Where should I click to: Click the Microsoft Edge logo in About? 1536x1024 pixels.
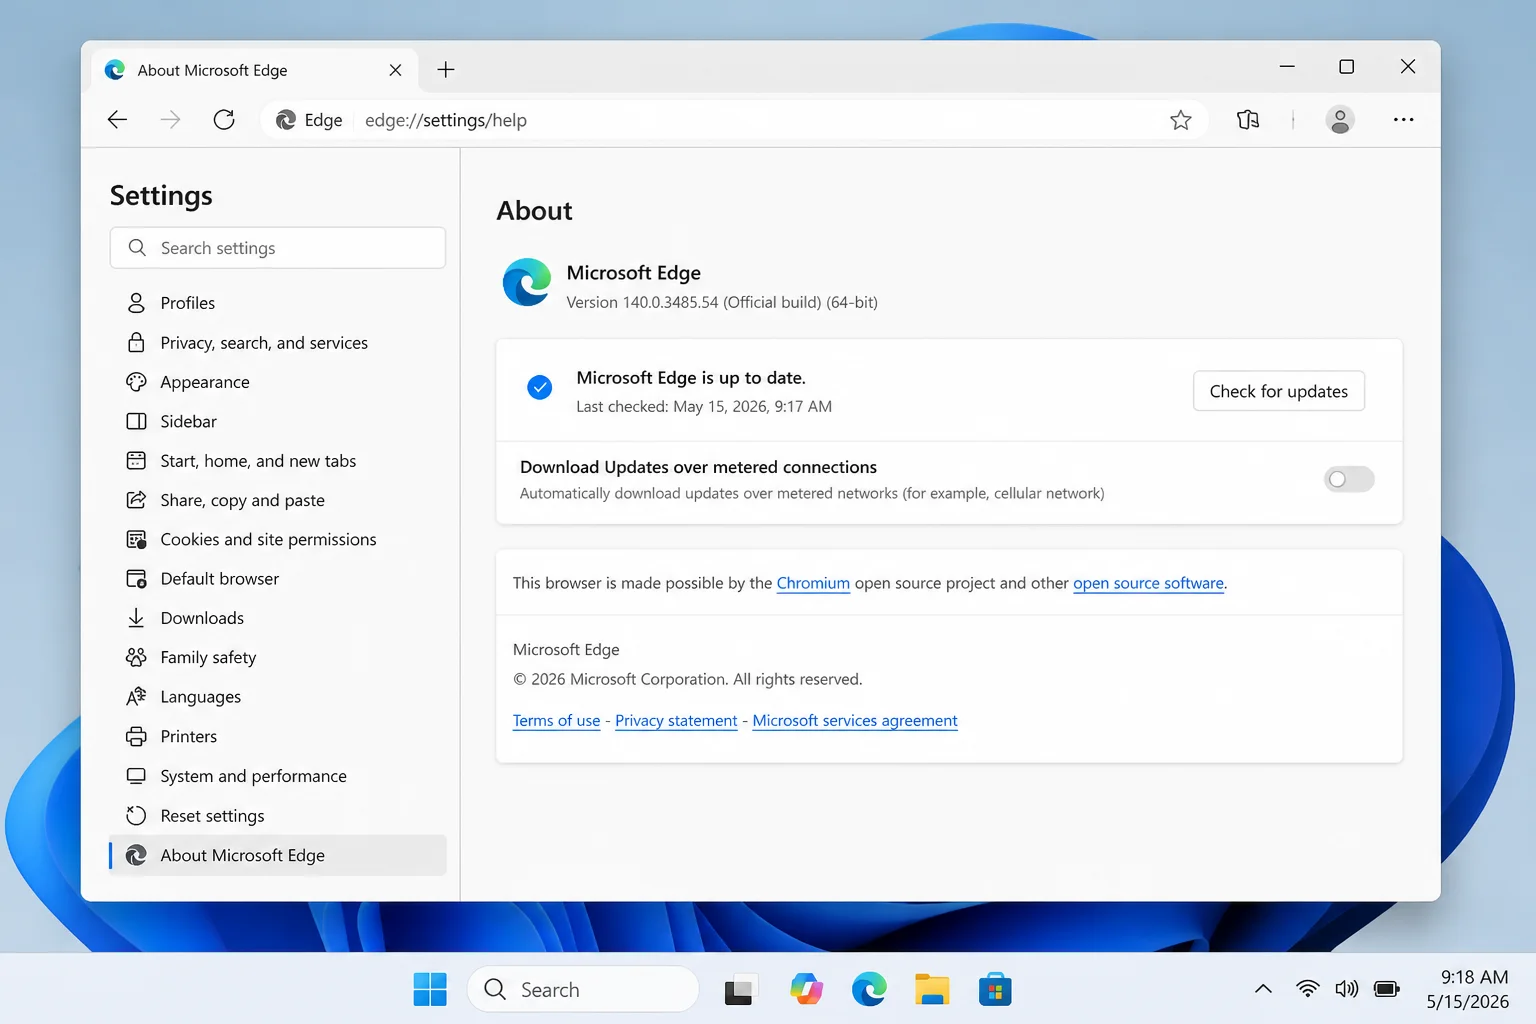527,282
